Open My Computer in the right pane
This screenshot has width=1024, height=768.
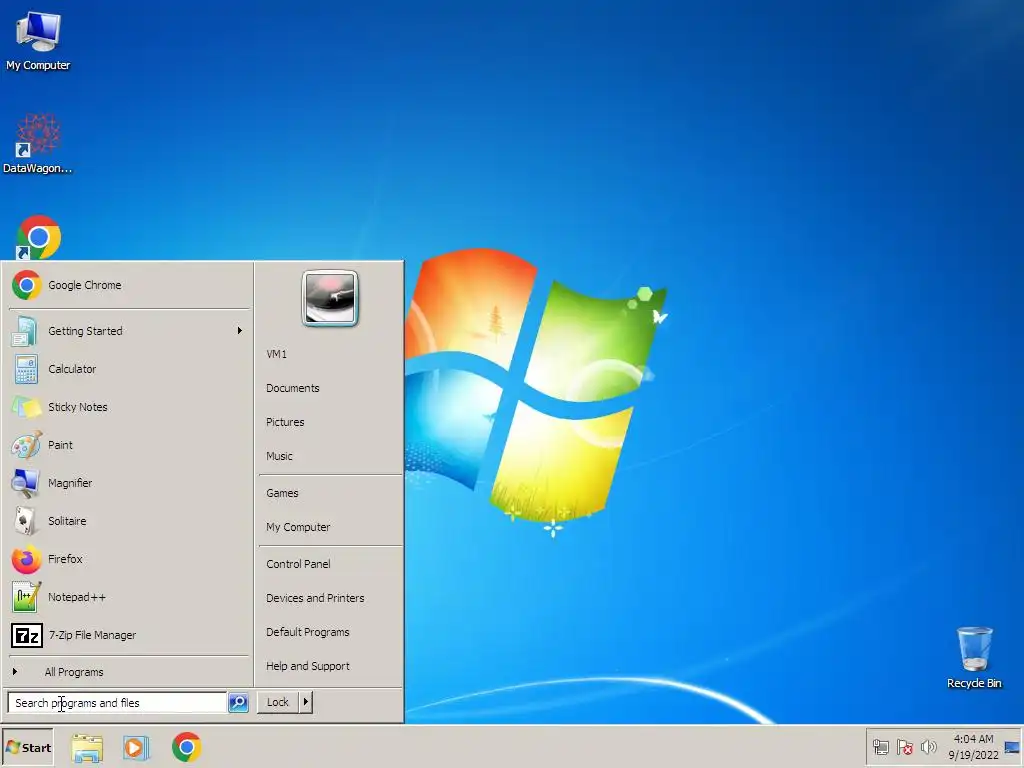[329, 527]
